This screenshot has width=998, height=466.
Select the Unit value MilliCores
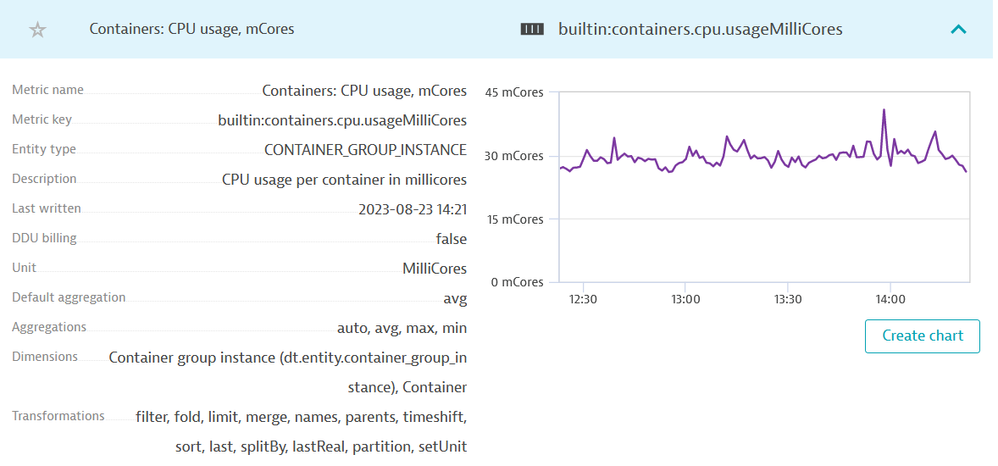pyautogui.click(x=434, y=269)
